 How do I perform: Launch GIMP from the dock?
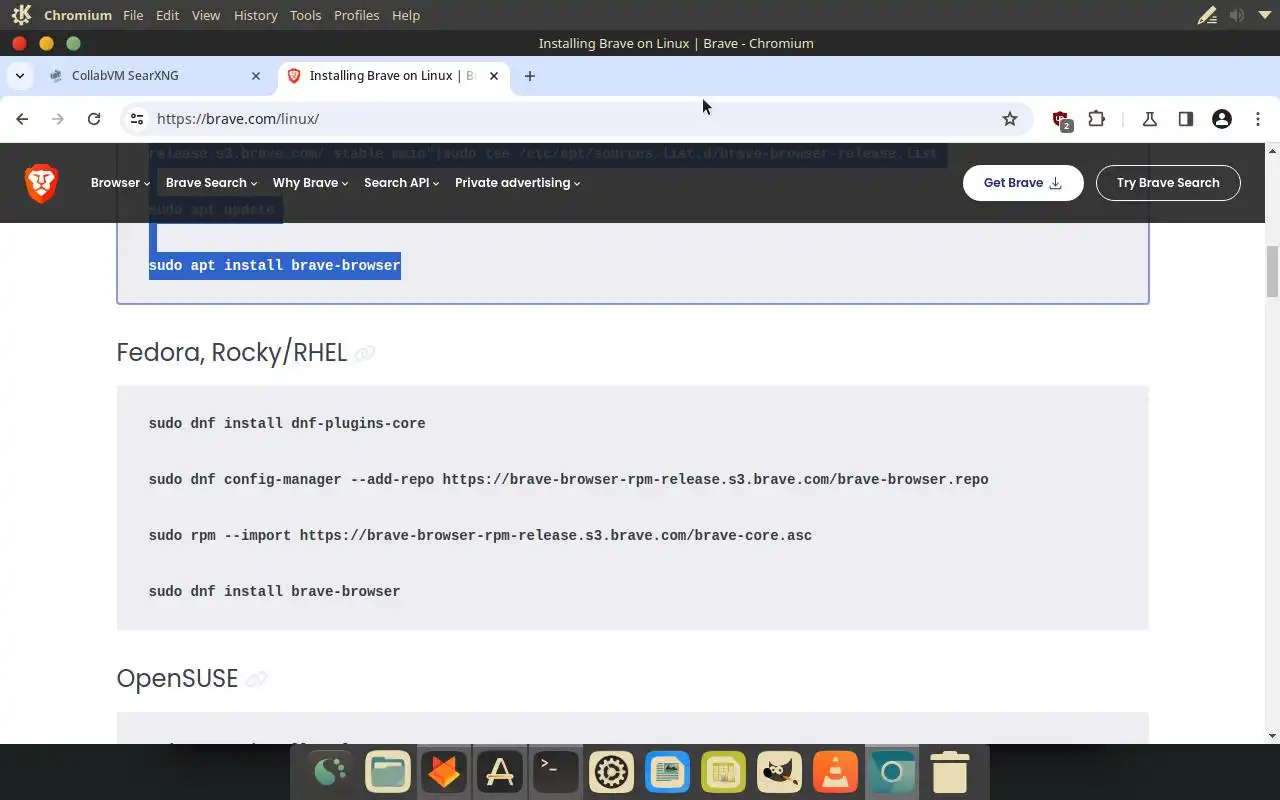pos(779,772)
